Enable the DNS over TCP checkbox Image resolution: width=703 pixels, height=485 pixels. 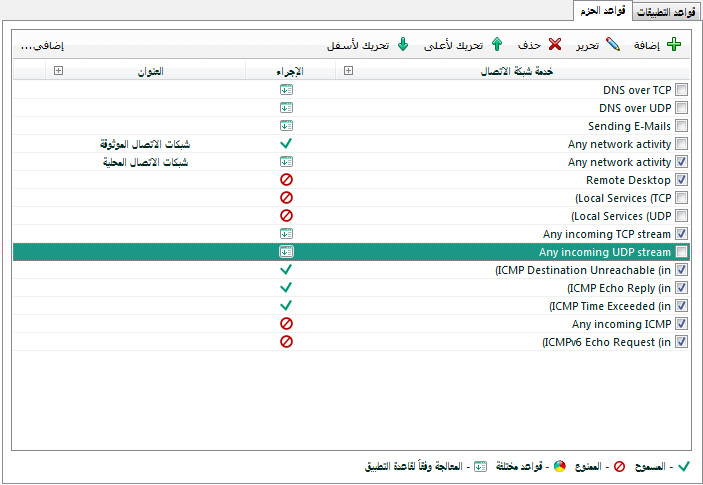click(681, 90)
